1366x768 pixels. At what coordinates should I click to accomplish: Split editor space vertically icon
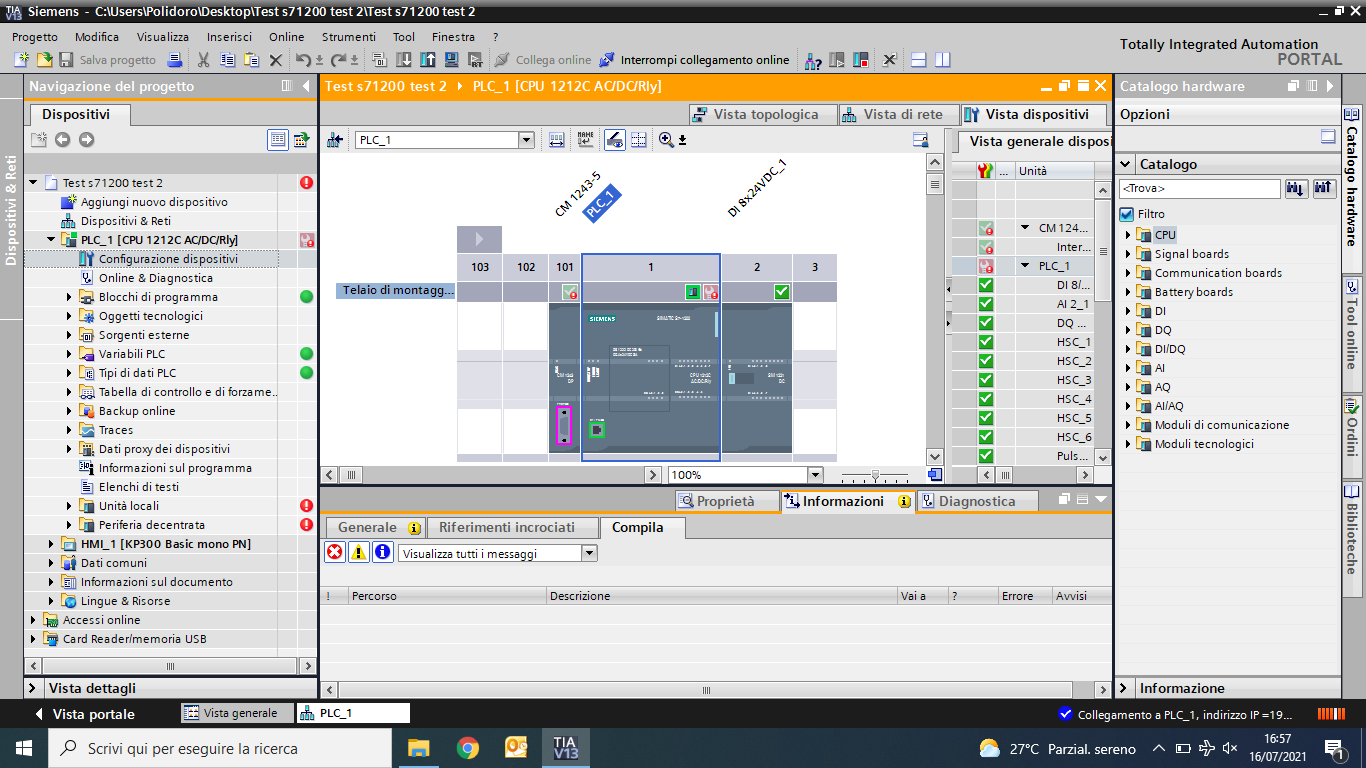click(x=942, y=60)
